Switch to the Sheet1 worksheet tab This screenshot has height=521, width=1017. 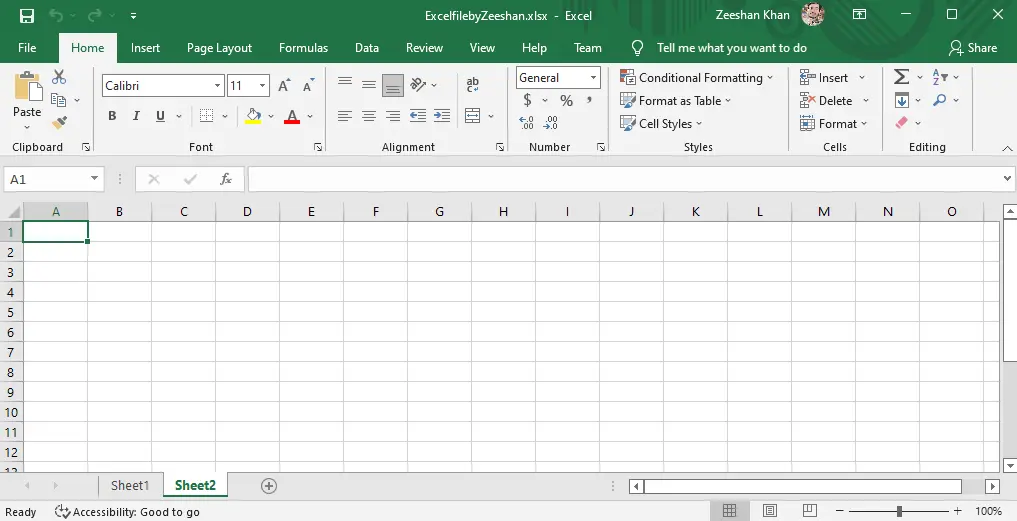(x=130, y=486)
